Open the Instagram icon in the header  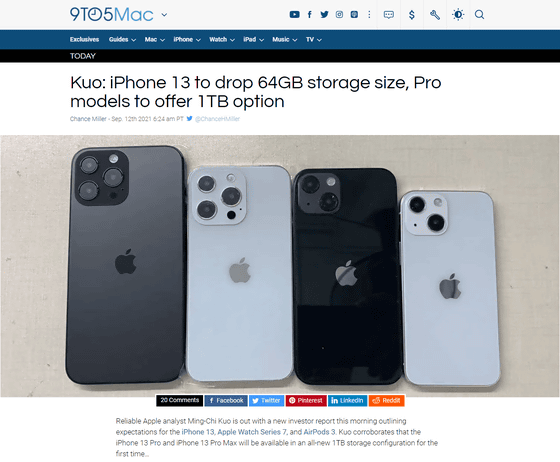(x=339, y=15)
